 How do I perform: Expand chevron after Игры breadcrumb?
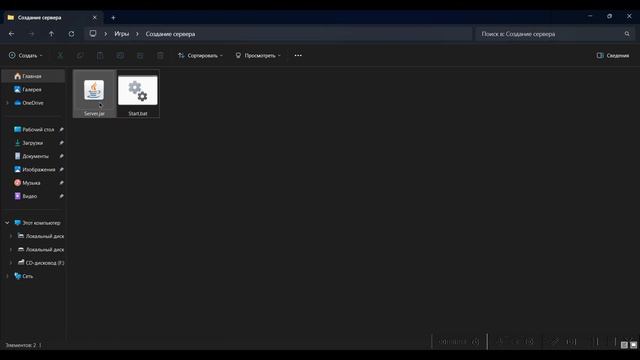coord(137,34)
